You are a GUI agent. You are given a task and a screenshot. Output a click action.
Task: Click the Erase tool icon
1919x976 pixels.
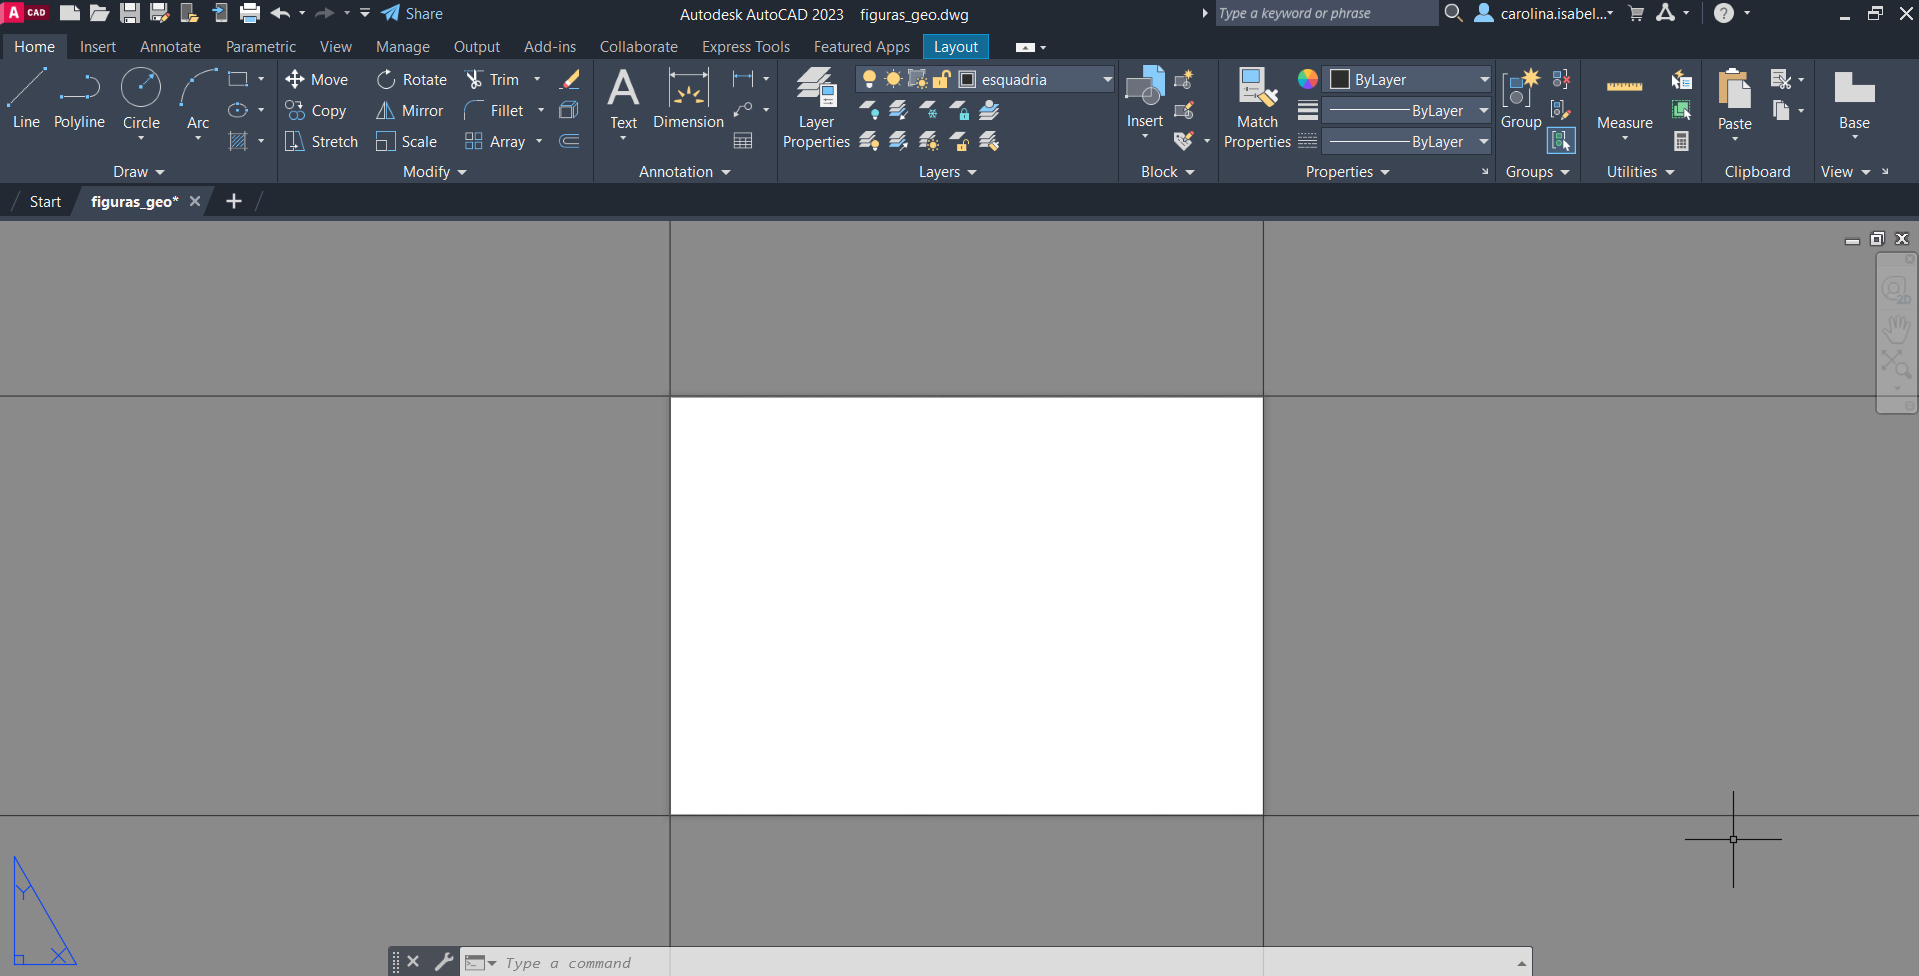(x=570, y=79)
